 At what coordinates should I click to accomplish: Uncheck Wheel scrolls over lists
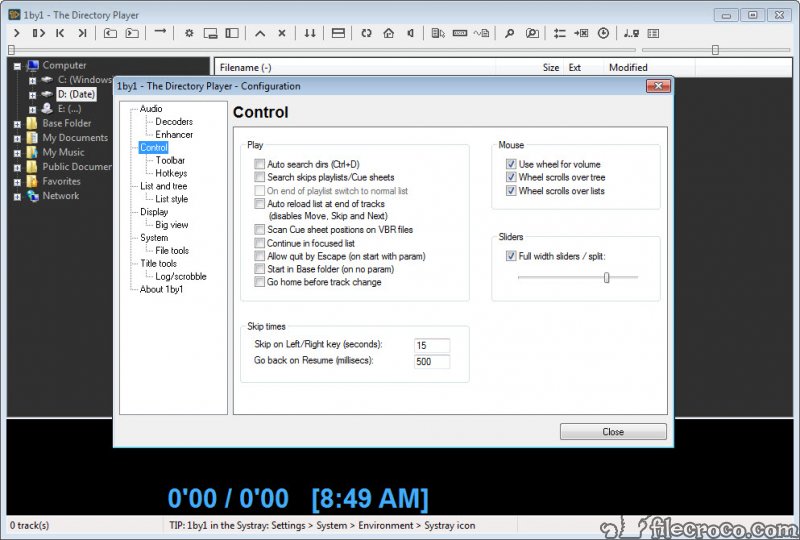(511, 190)
